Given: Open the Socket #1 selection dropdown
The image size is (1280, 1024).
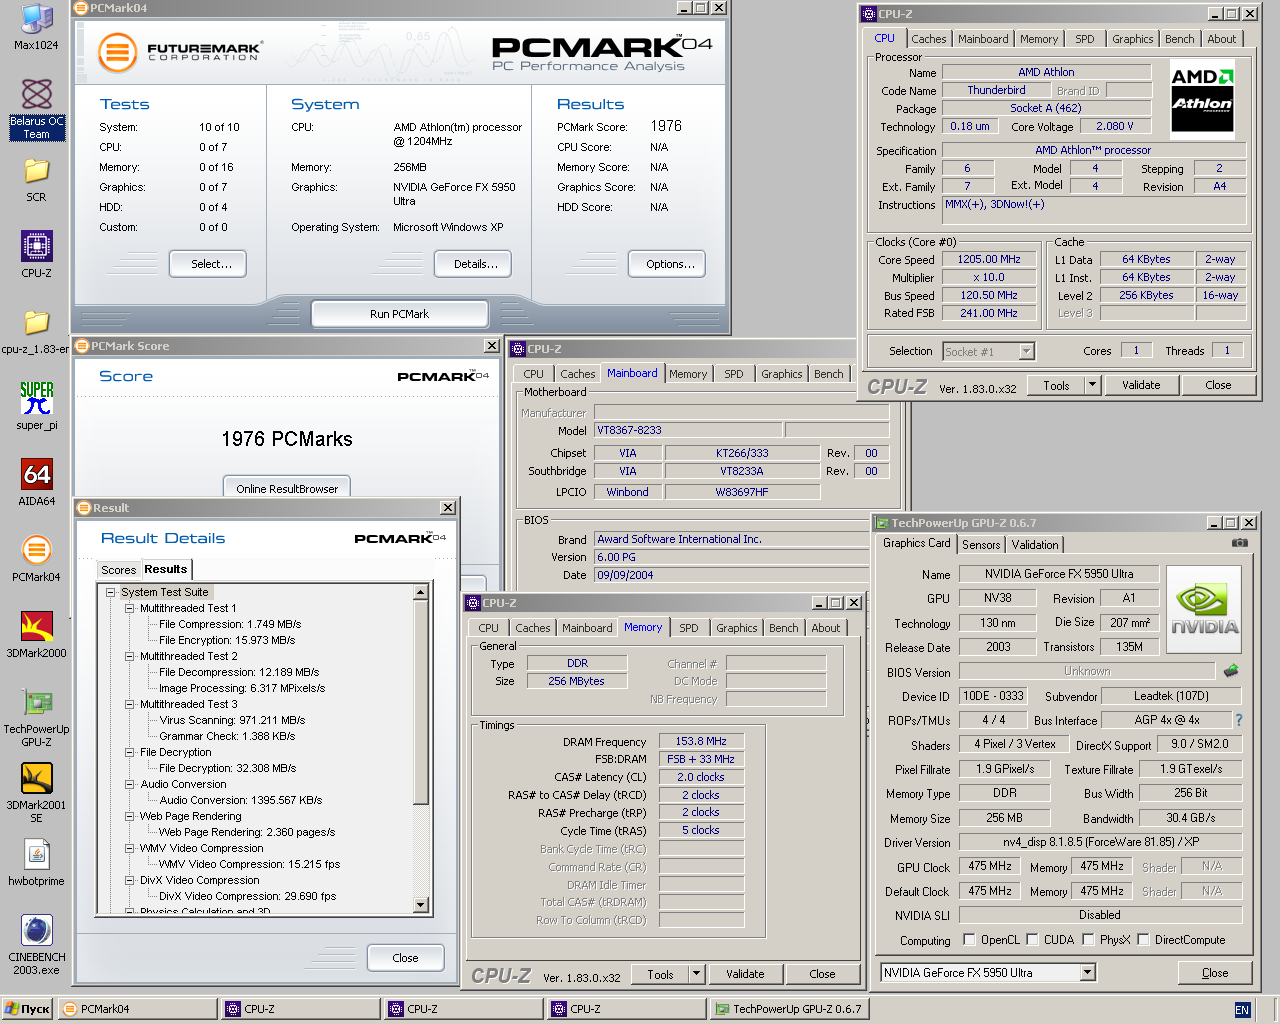Looking at the screenshot, I should point(1026,352).
